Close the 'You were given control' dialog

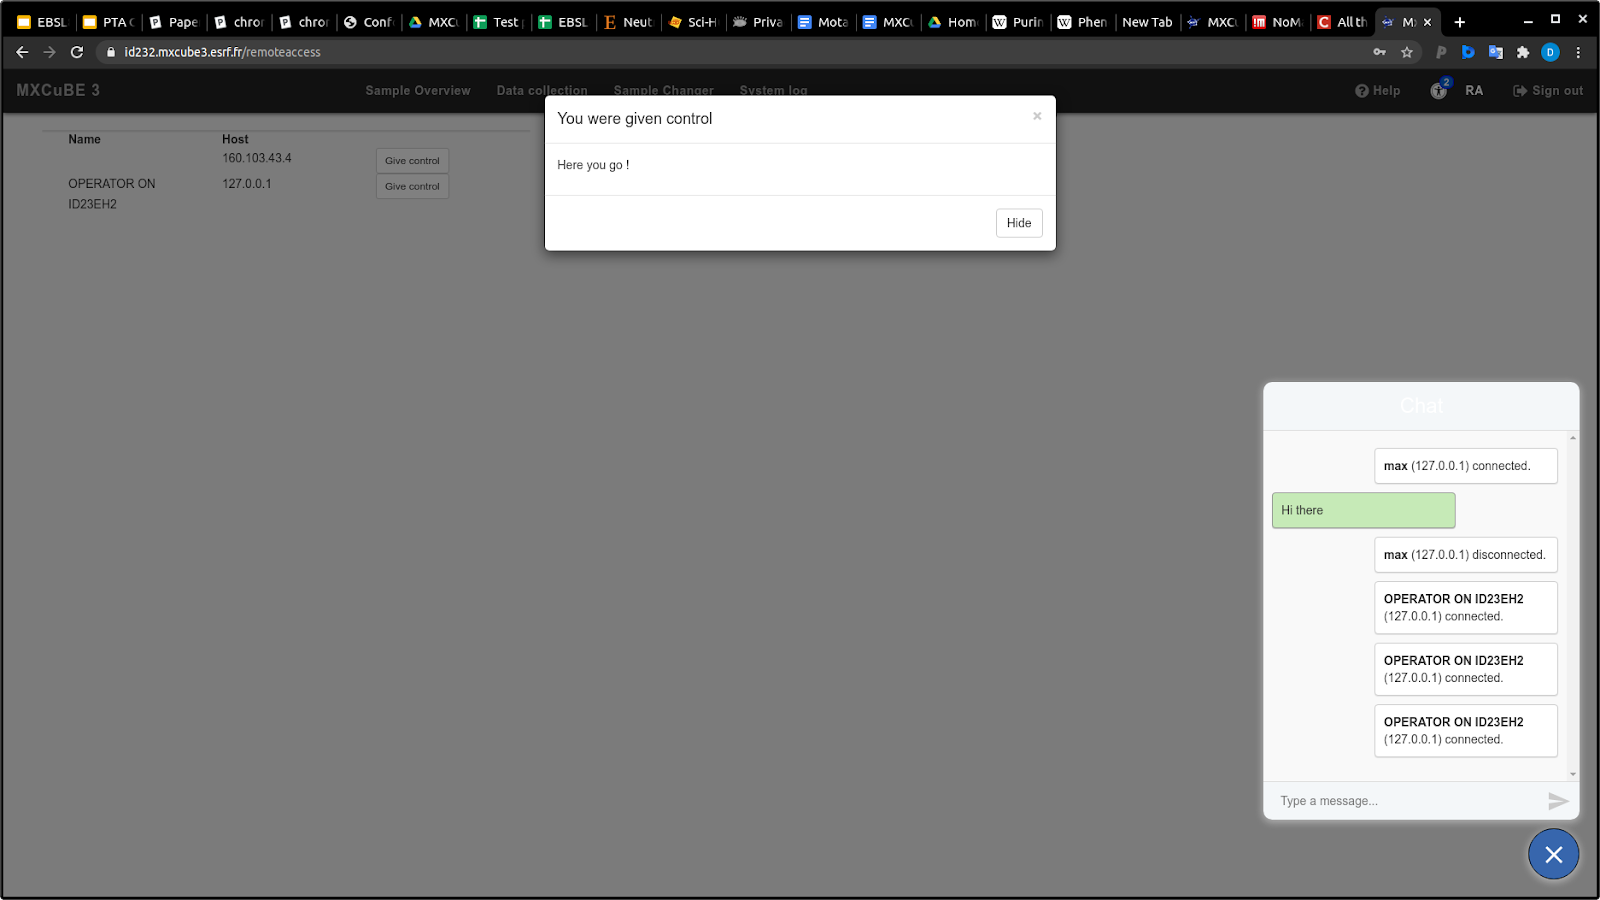[x=1037, y=116]
